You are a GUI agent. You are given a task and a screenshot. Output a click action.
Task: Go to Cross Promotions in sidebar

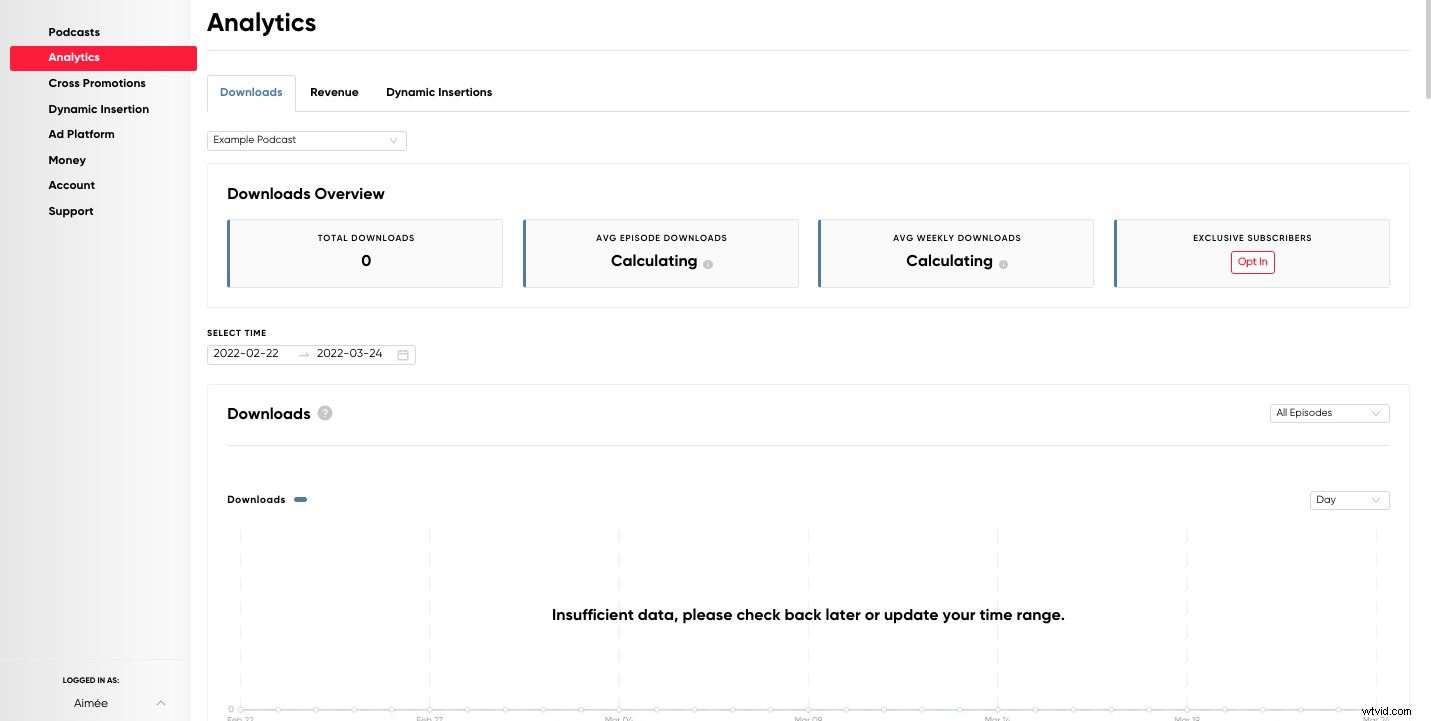(x=97, y=83)
